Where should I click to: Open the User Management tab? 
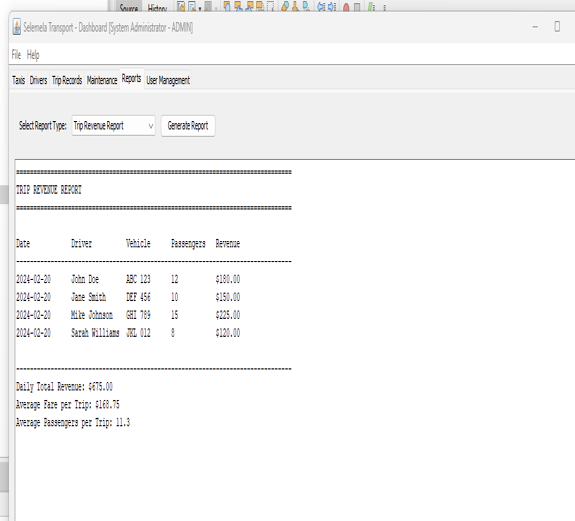point(168,80)
